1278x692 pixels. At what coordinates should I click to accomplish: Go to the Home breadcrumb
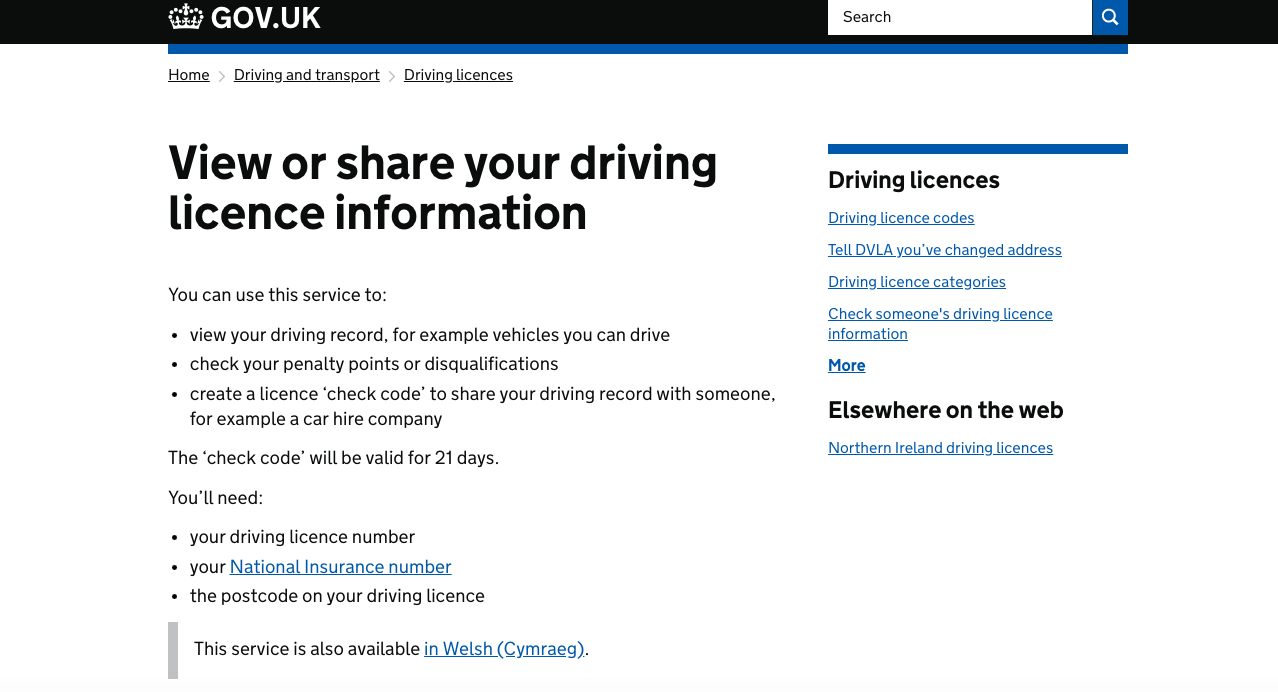click(189, 75)
